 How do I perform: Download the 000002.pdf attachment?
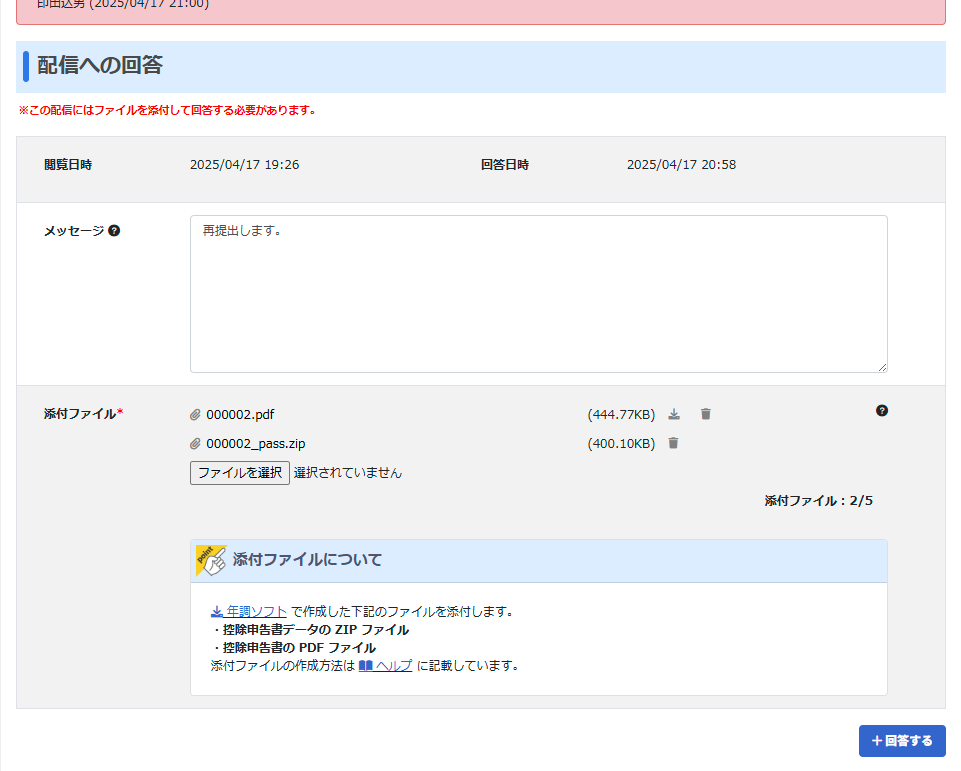pyautogui.click(x=674, y=414)
